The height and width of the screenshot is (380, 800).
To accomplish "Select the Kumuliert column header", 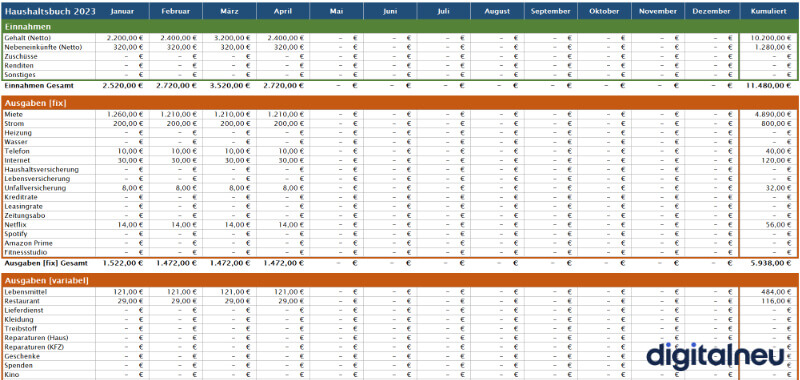I will (x=768, y=11).
